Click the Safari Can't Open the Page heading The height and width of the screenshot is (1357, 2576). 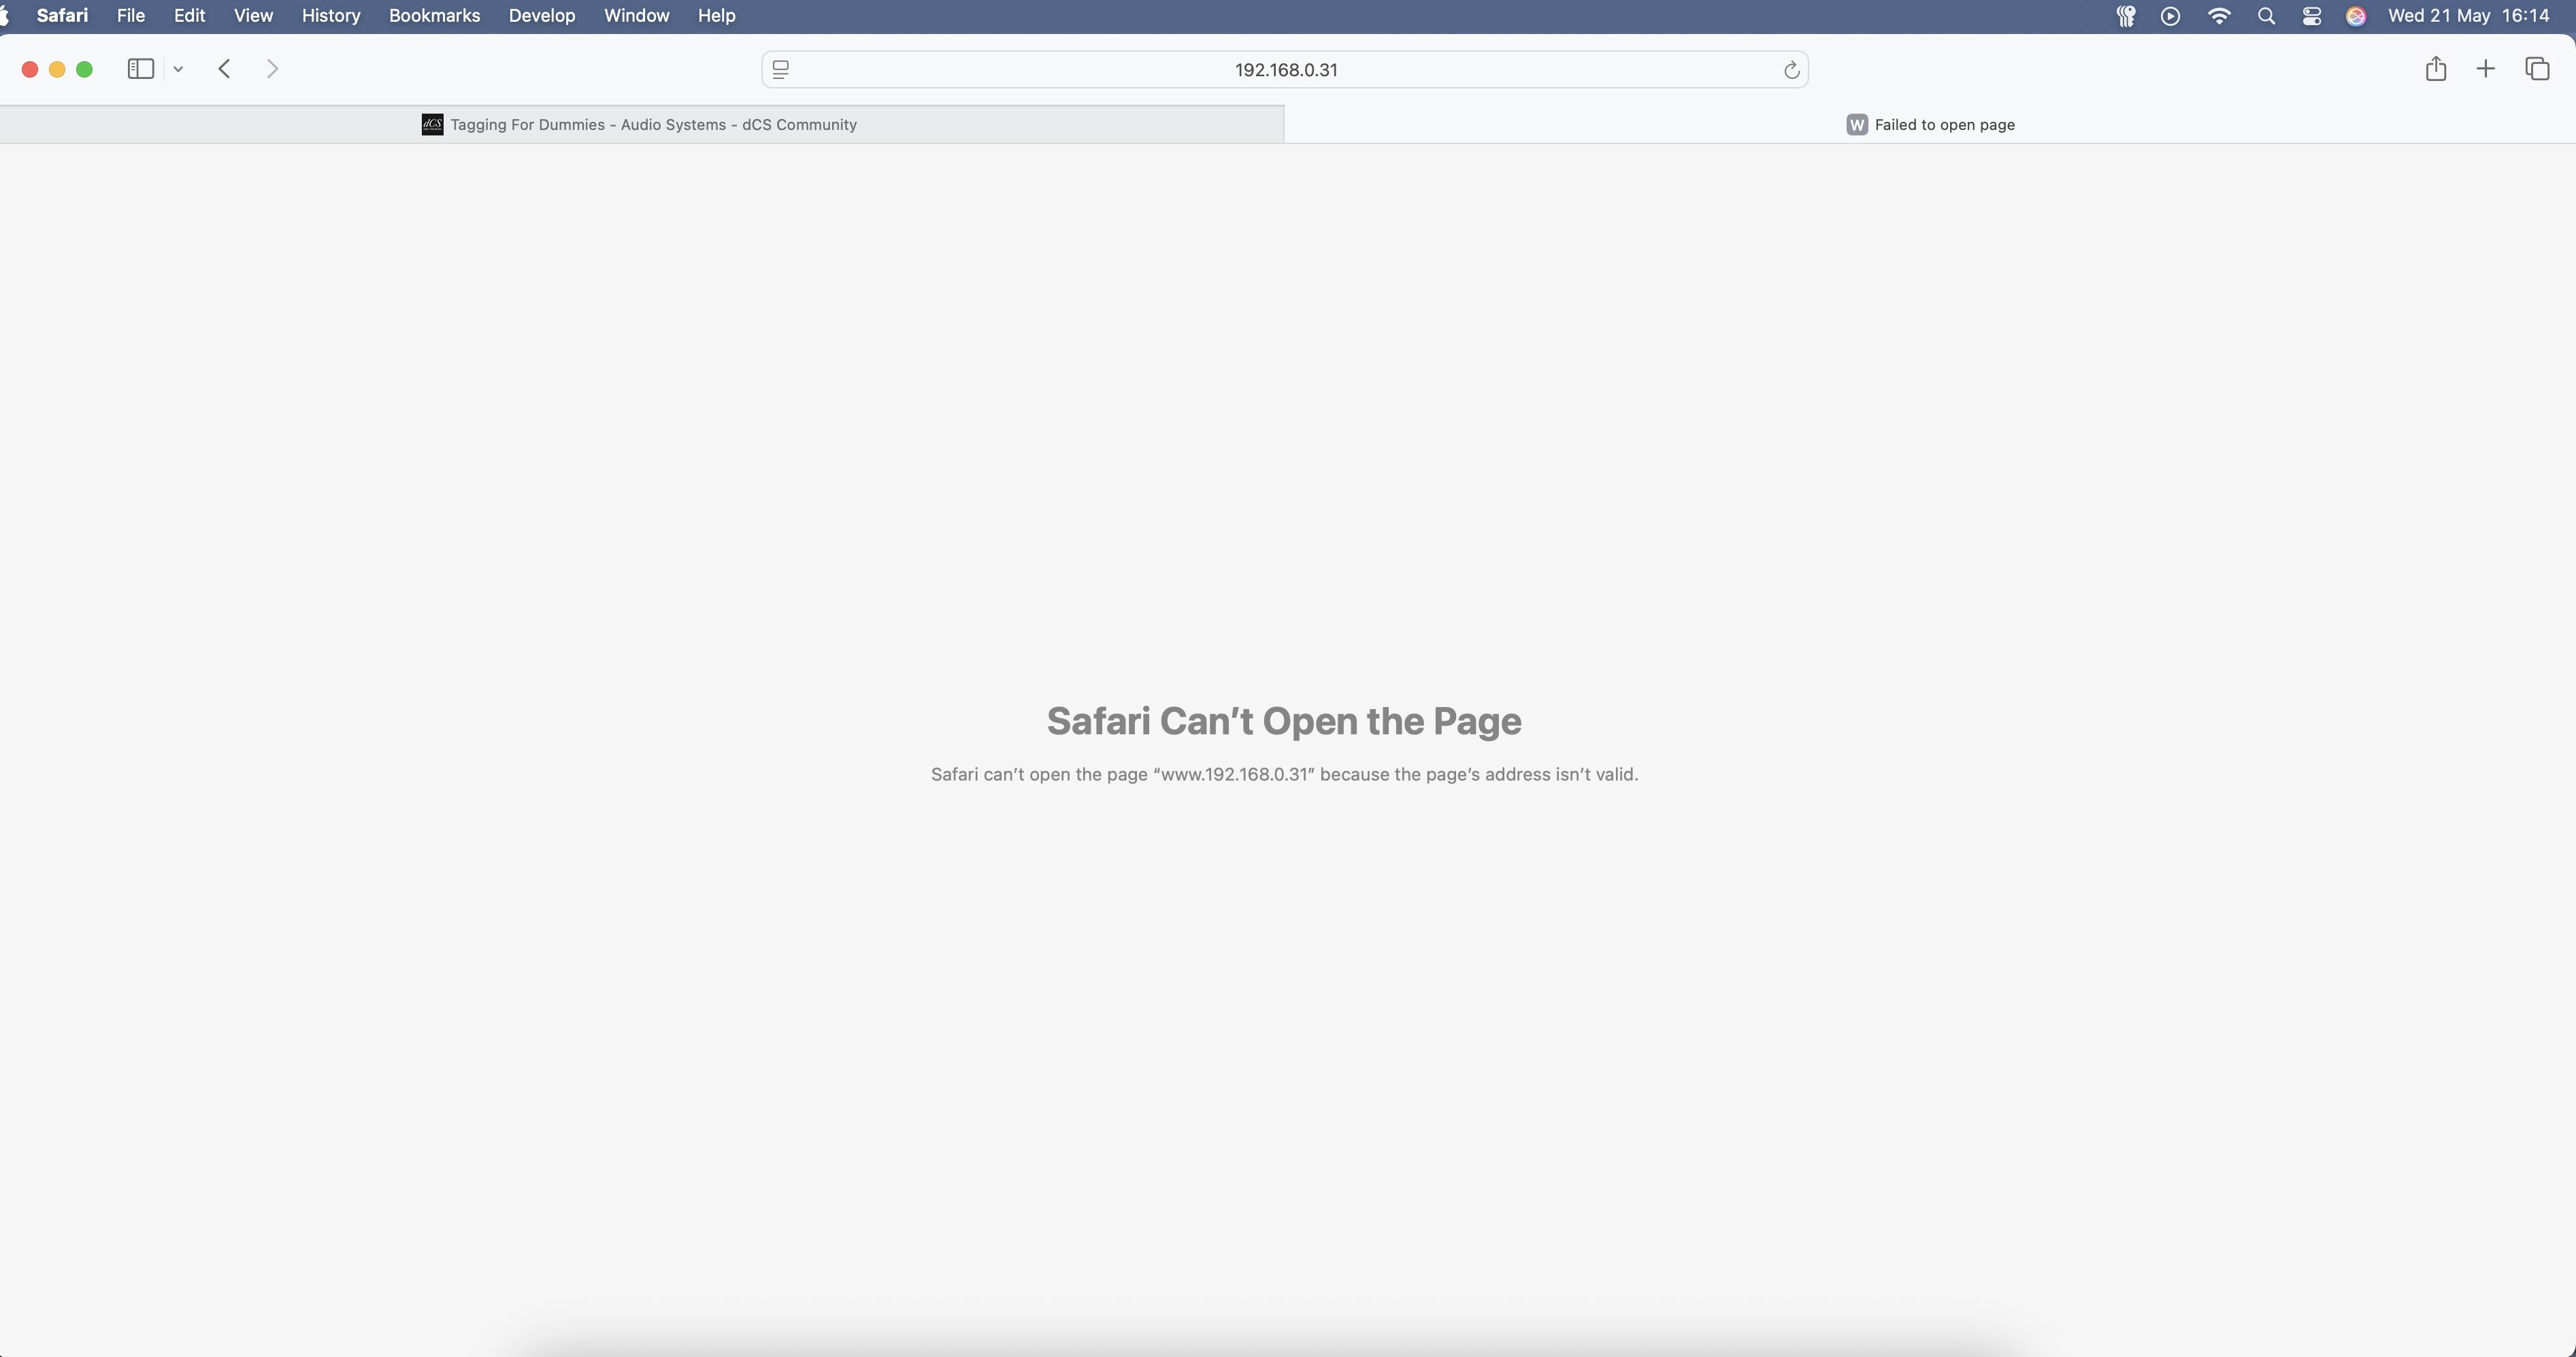[1284, 721]
